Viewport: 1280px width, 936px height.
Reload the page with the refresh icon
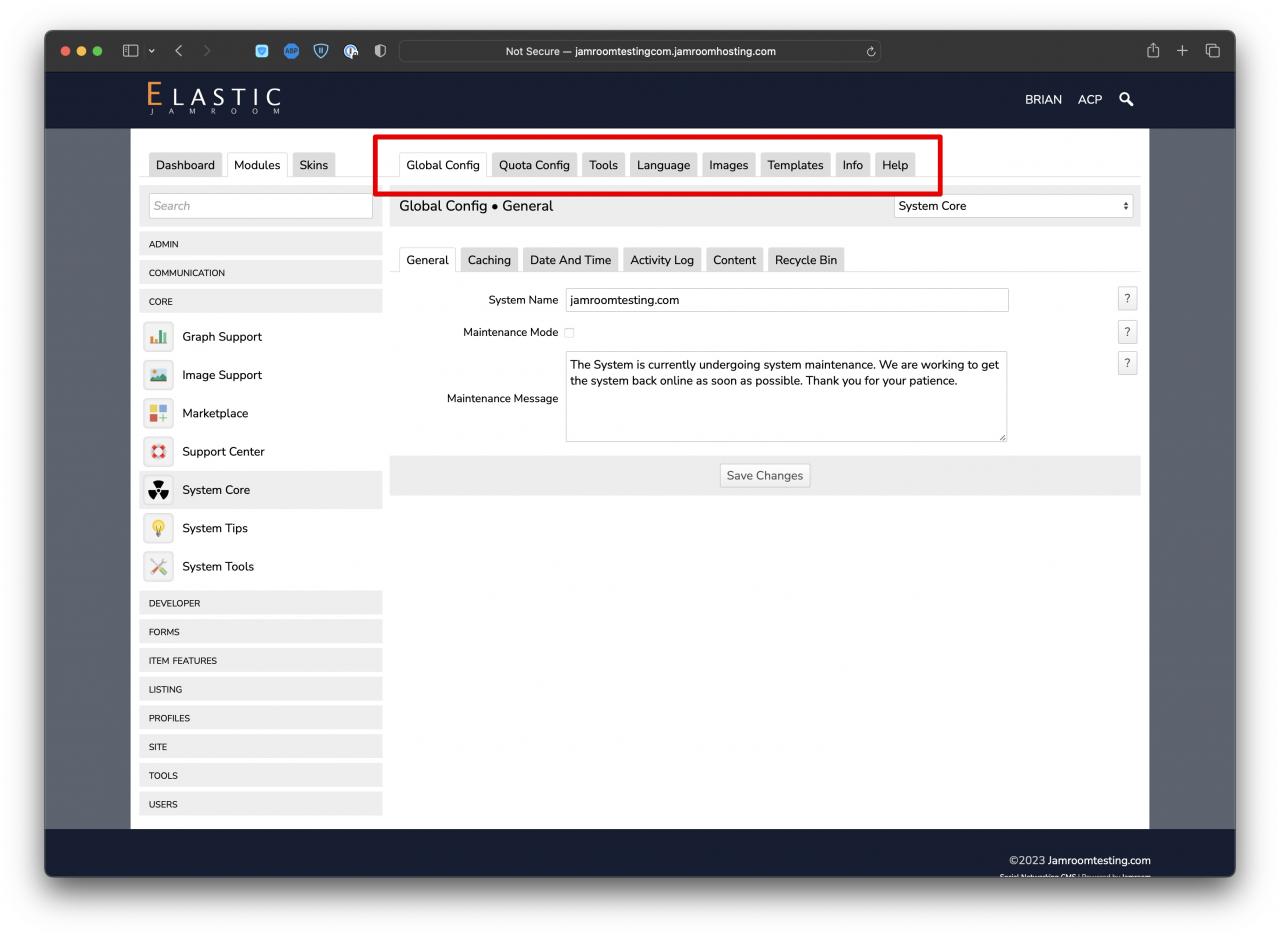tap(871, 52)
